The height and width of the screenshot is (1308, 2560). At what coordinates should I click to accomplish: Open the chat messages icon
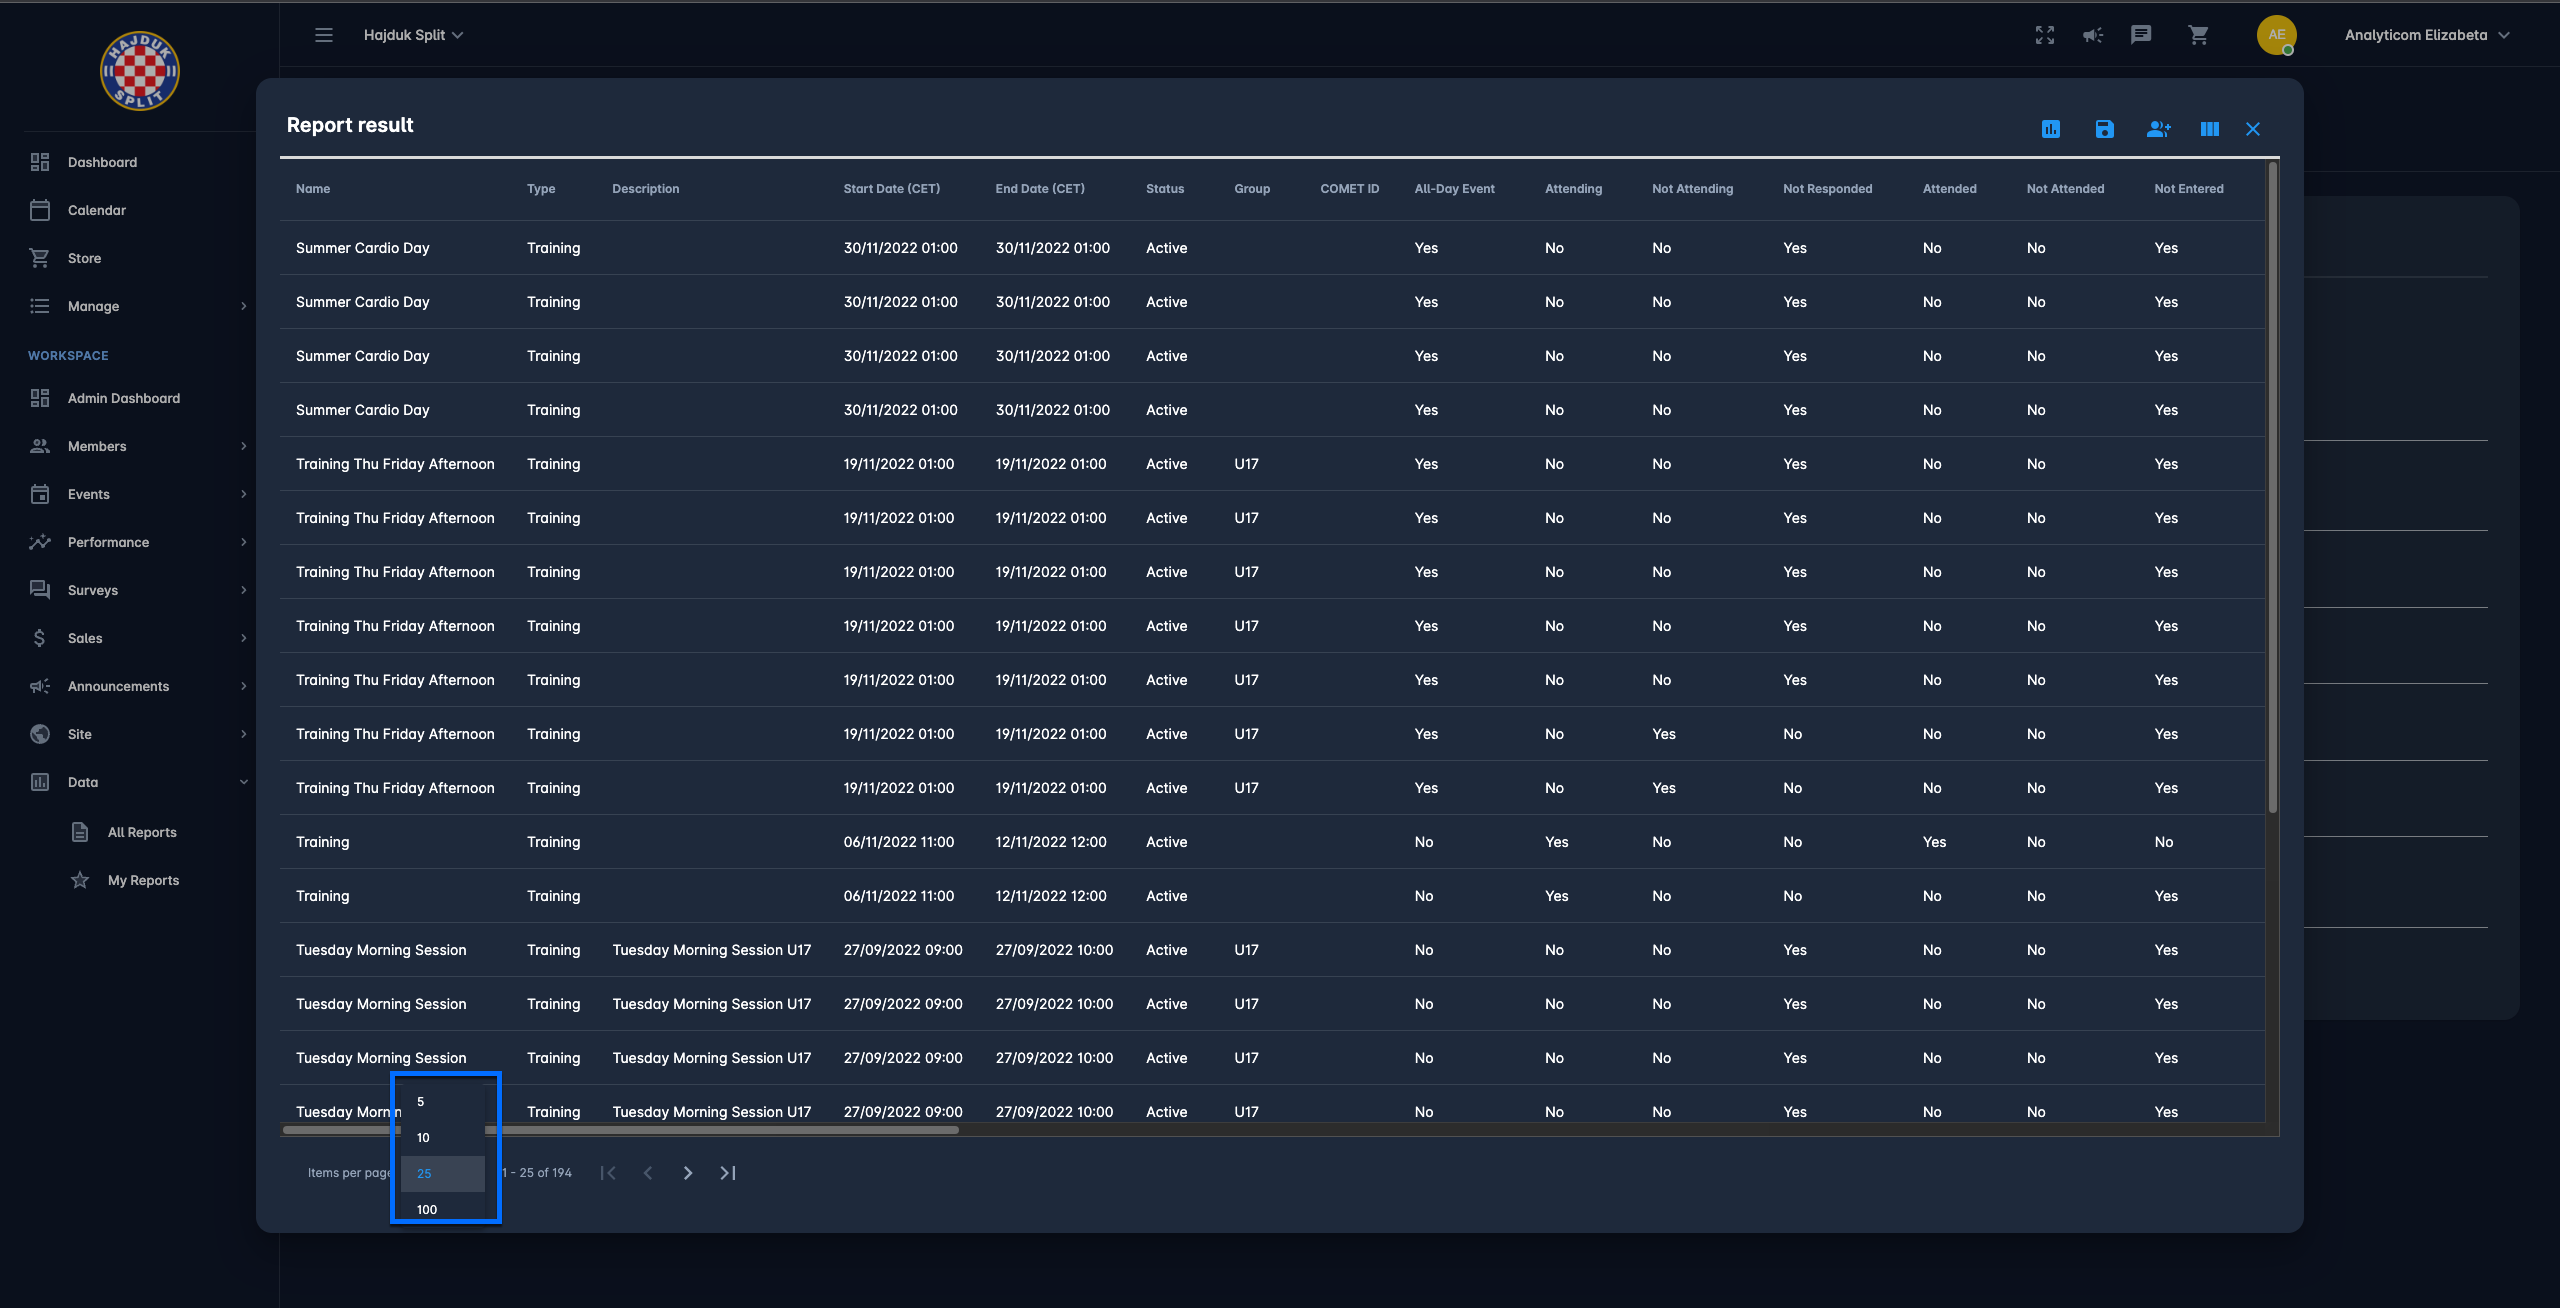pos(2141,35)
